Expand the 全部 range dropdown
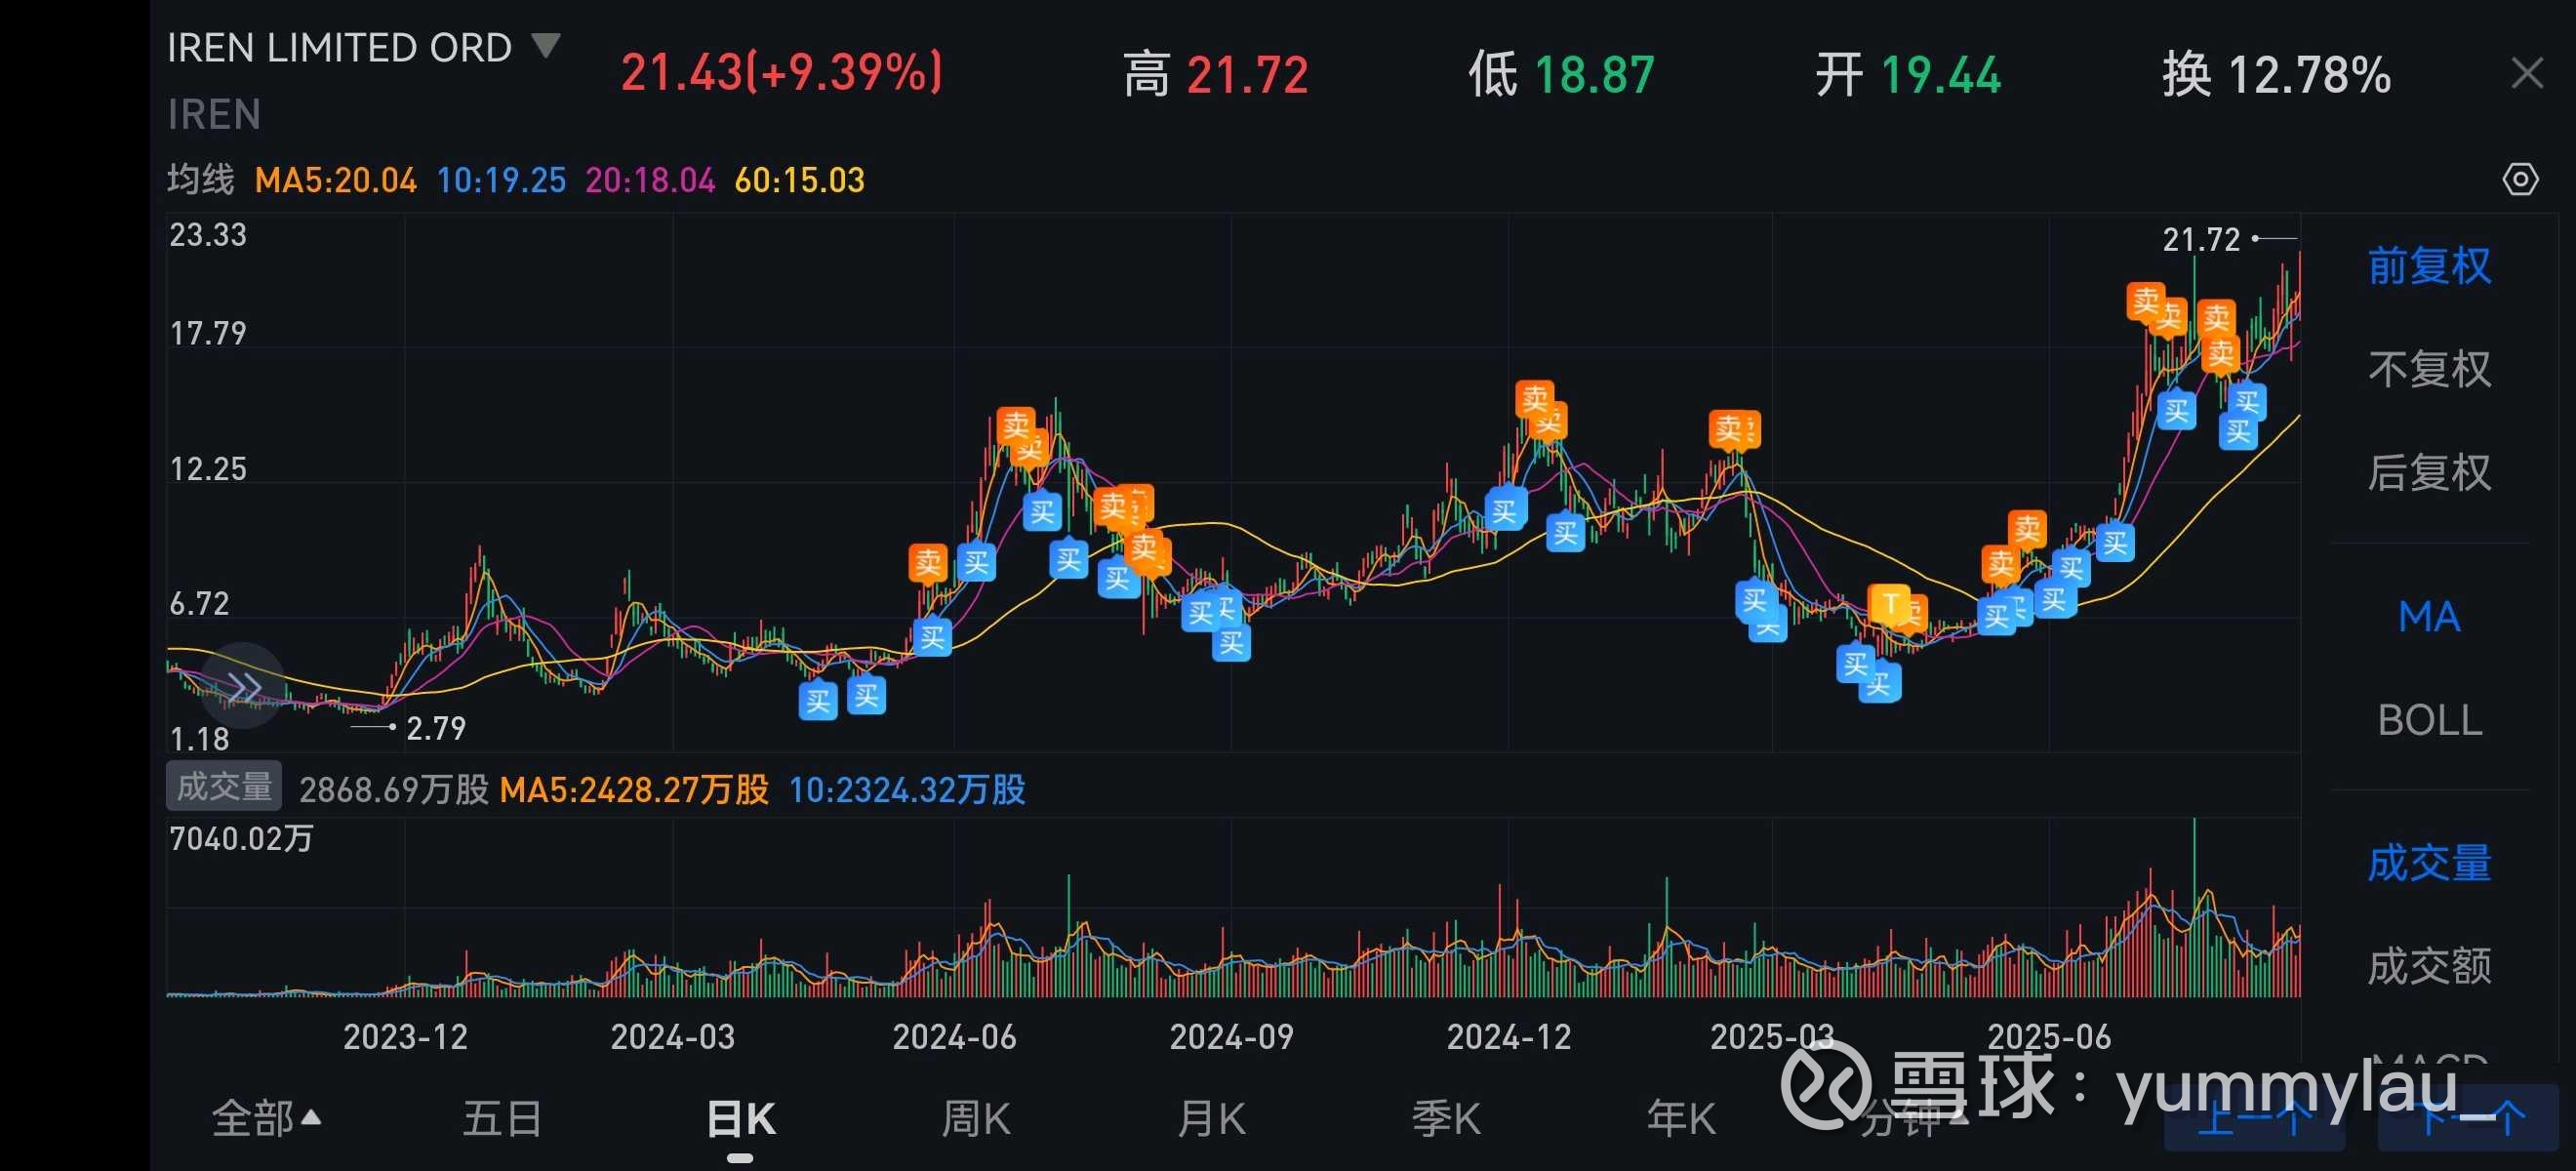Screen dimensions: 2576x1171 point(266,1118)
